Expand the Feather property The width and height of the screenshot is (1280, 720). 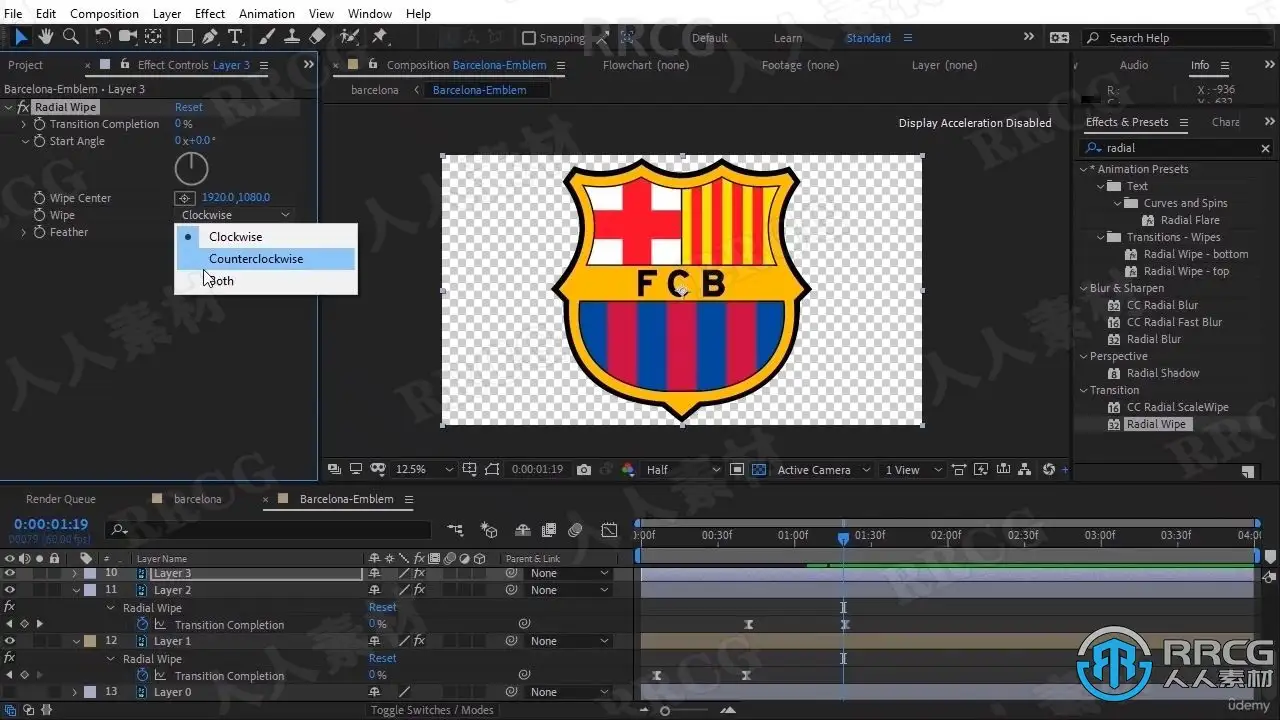click(24, 232)
